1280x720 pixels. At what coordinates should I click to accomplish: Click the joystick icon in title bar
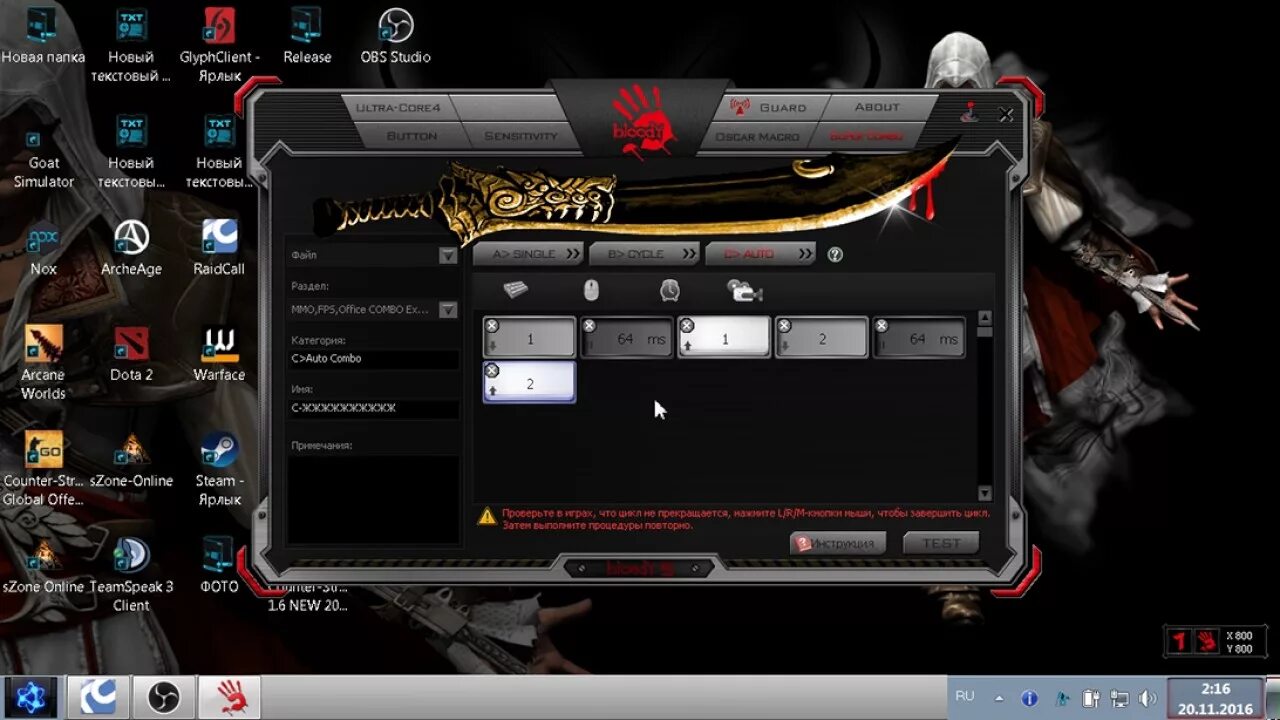969,113
